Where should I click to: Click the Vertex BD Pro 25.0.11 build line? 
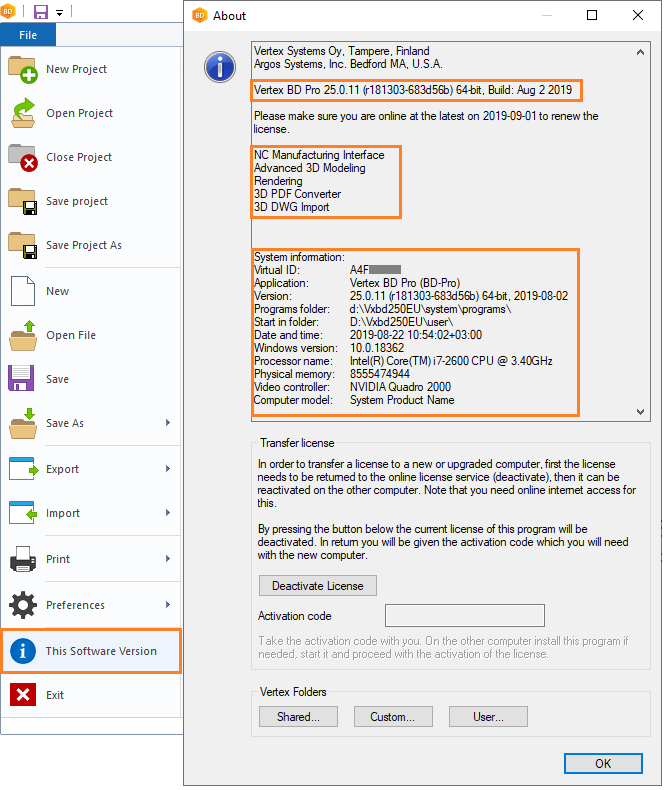click(413, 90)
